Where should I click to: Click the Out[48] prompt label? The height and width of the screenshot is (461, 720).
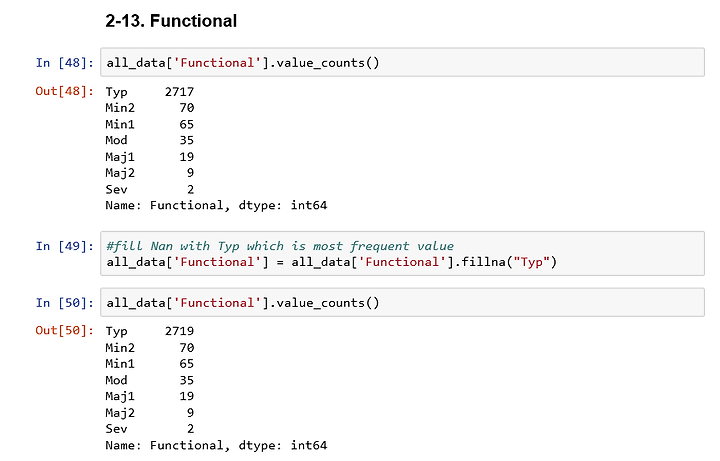pyautogui.click(x=65, y=91)
